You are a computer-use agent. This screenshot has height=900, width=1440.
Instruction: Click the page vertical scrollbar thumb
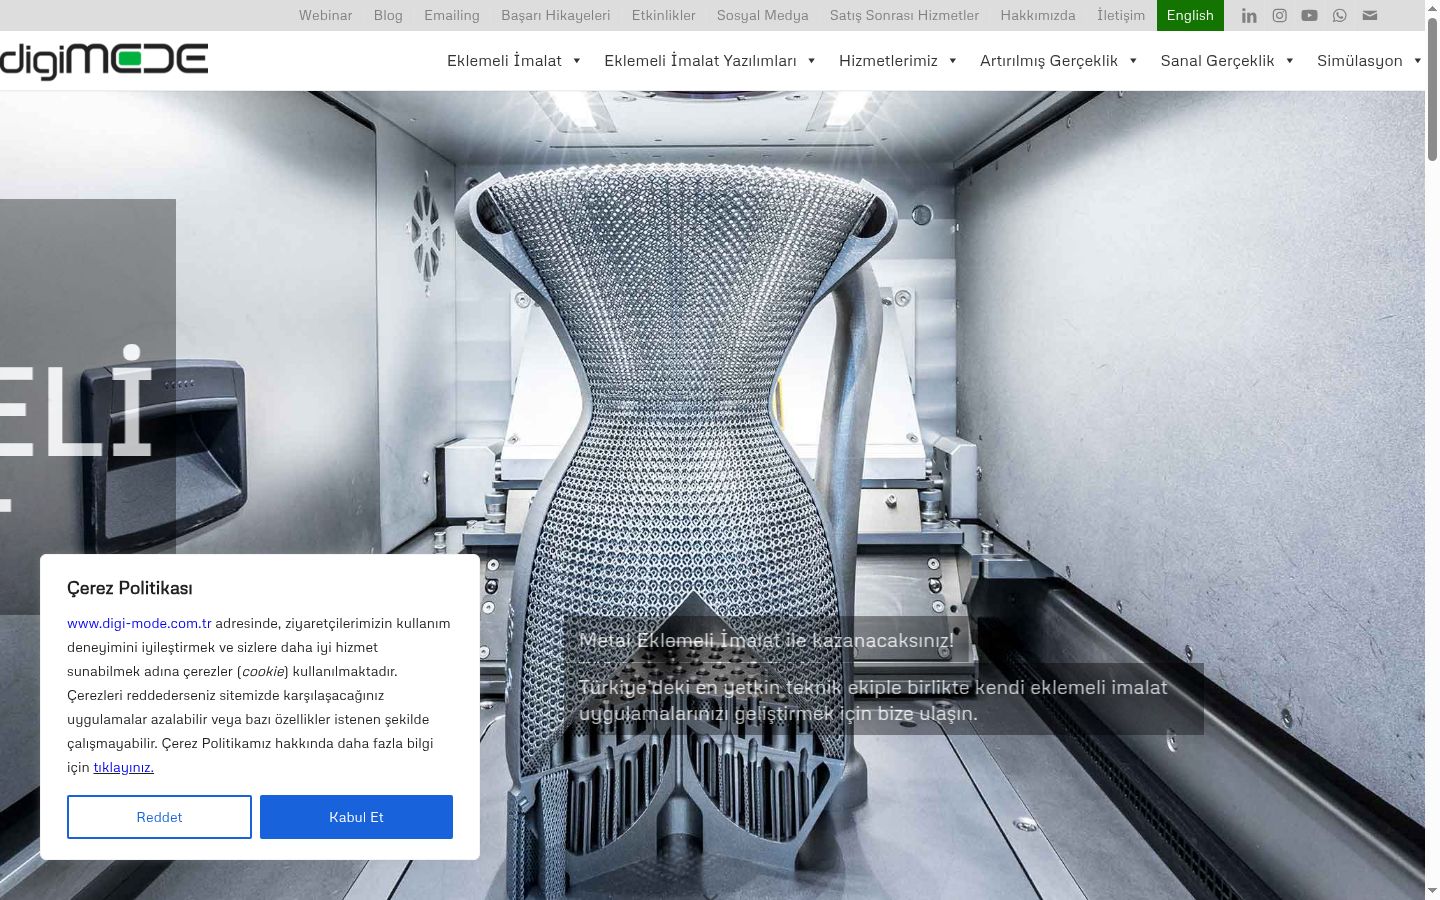click(x=1432, y=88)
